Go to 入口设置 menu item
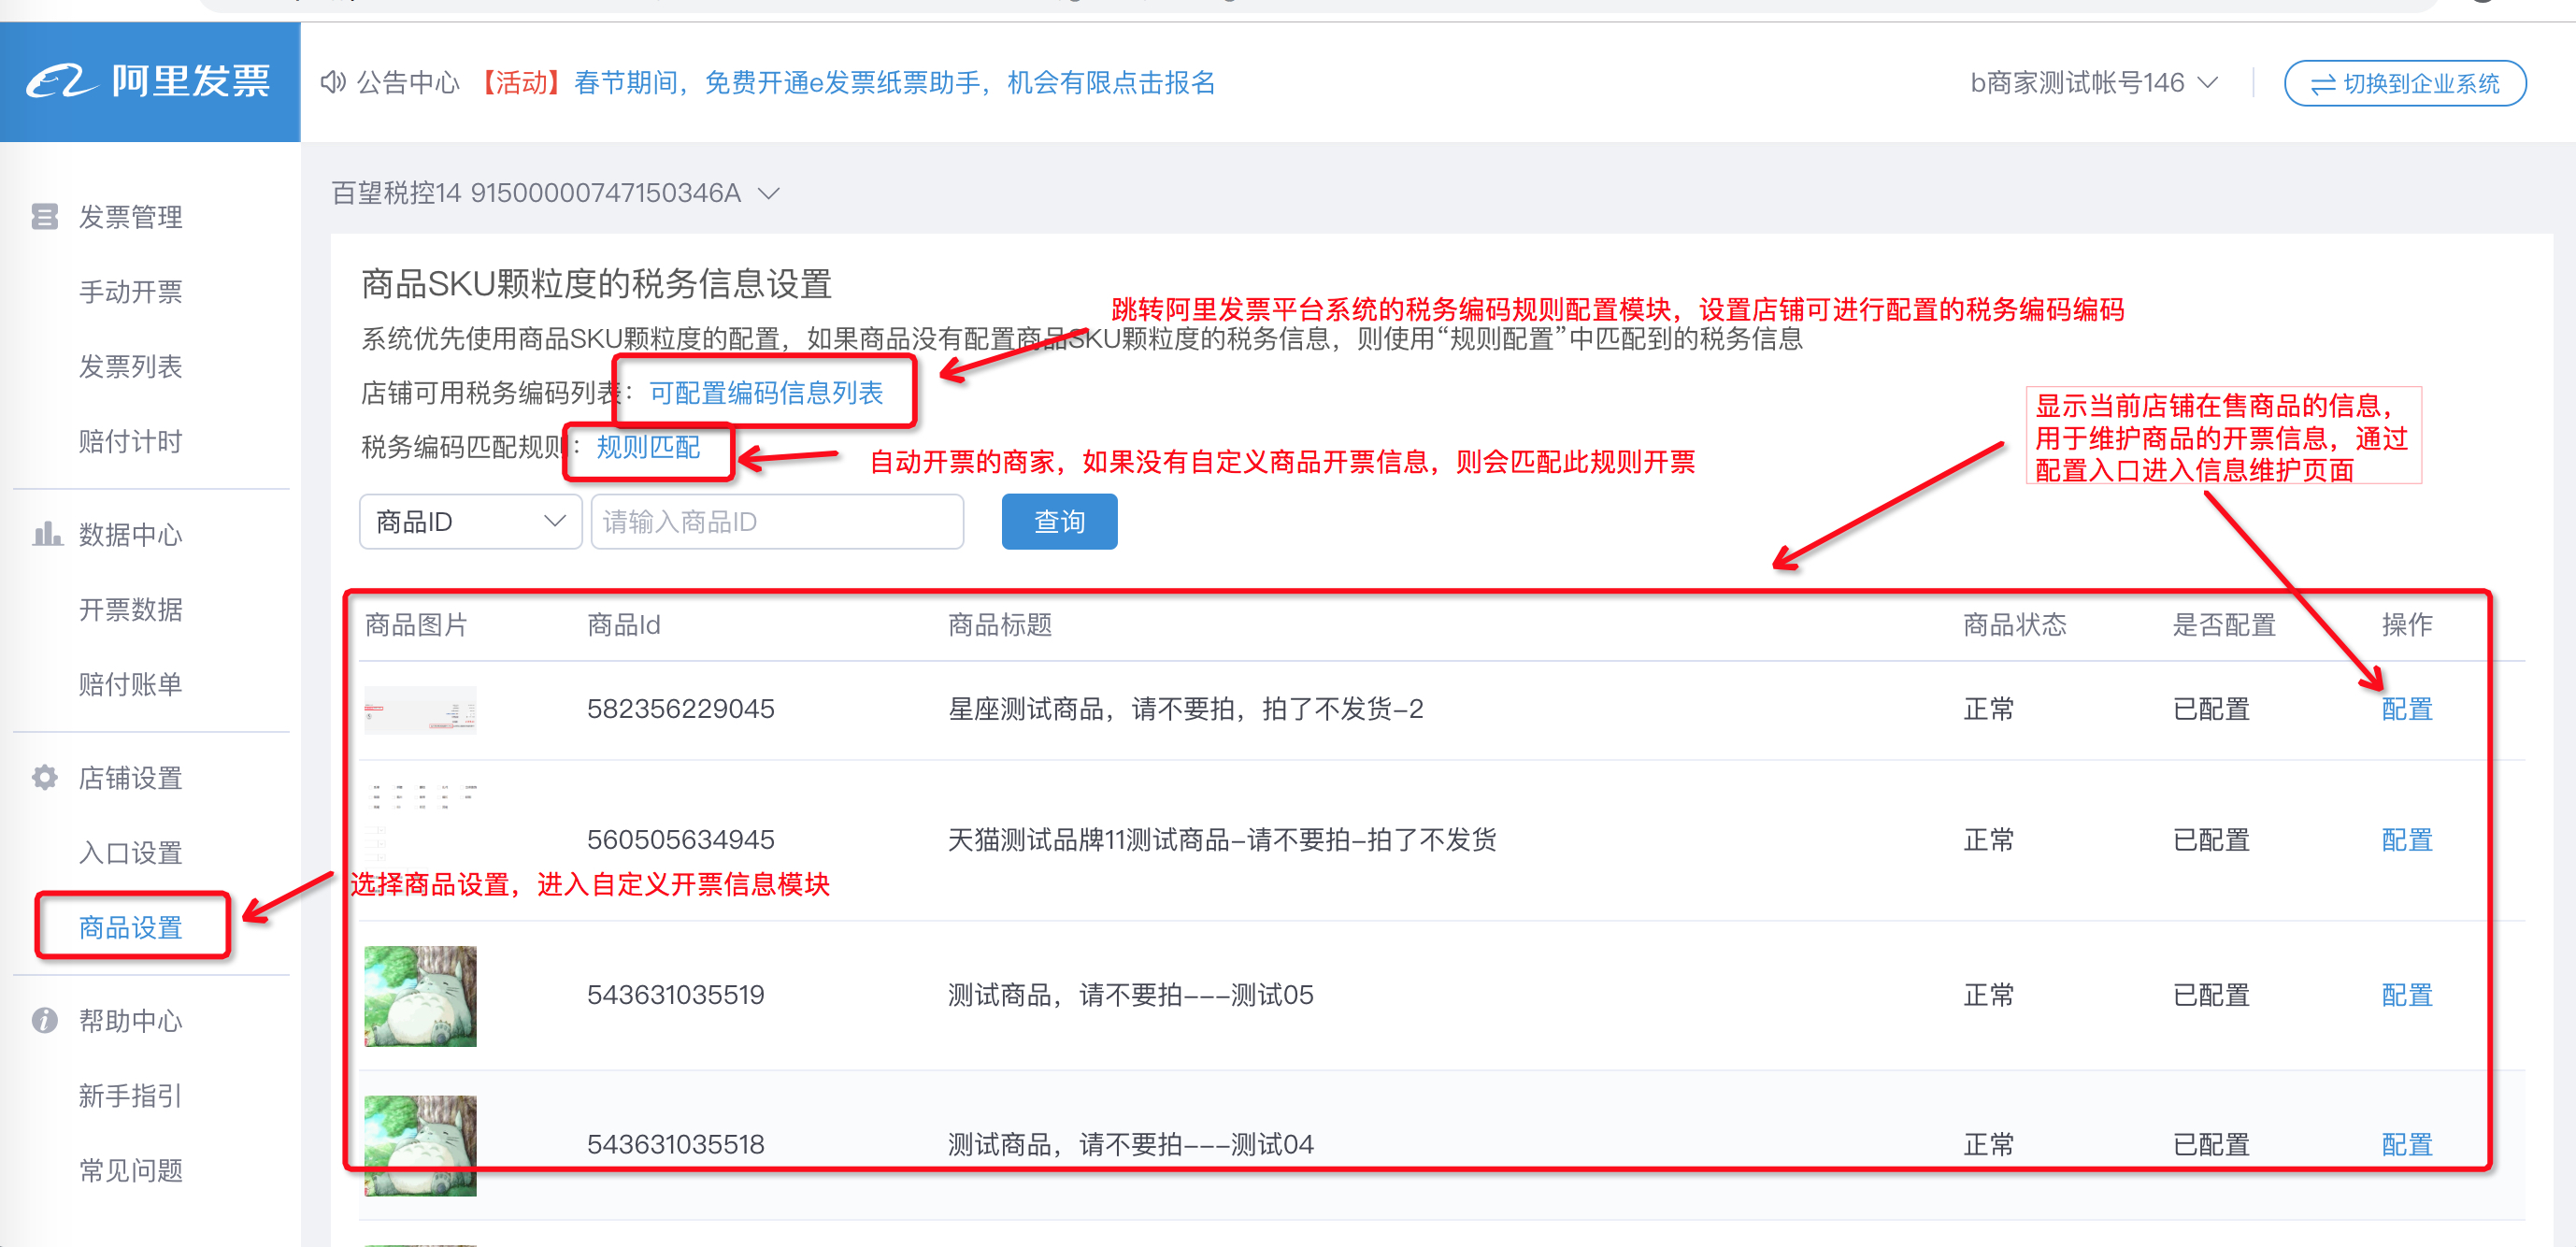Image resolution: width=2576 pixels, height=1247 pixels. tap(131, 852)
